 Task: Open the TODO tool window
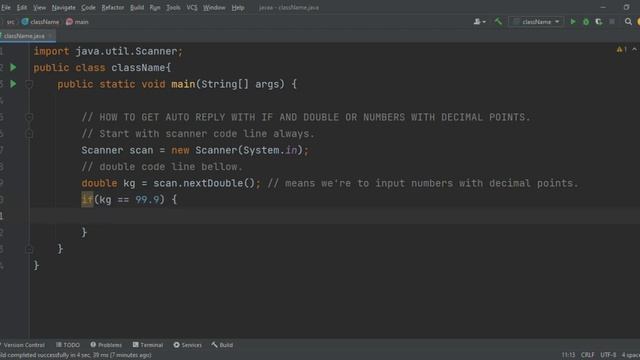(x=68, y=345)
